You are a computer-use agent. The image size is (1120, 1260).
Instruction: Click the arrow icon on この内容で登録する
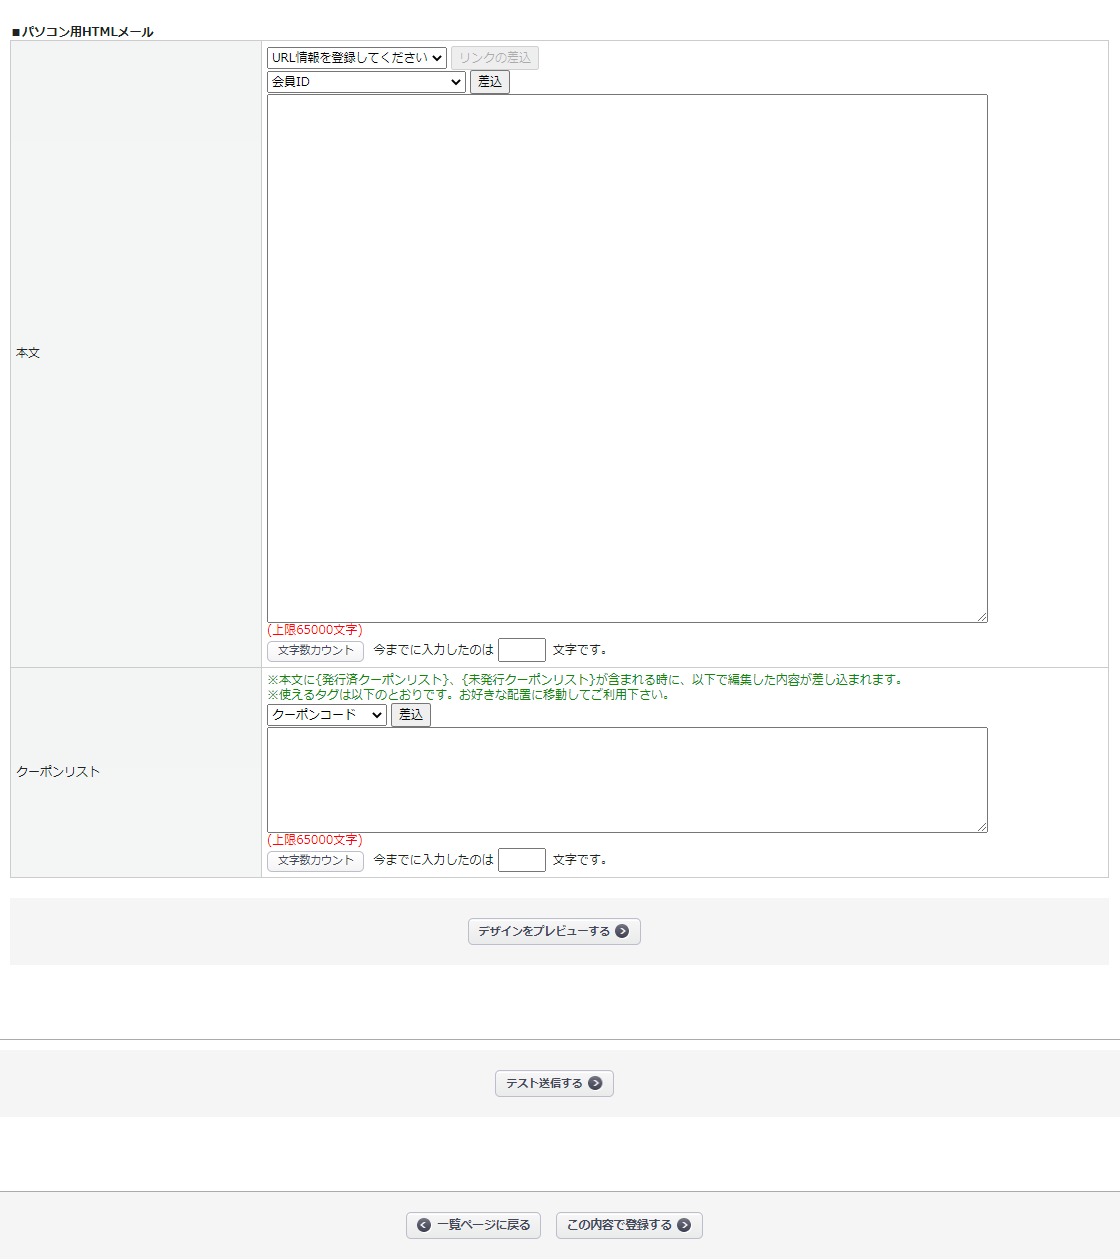point(684,1225)
